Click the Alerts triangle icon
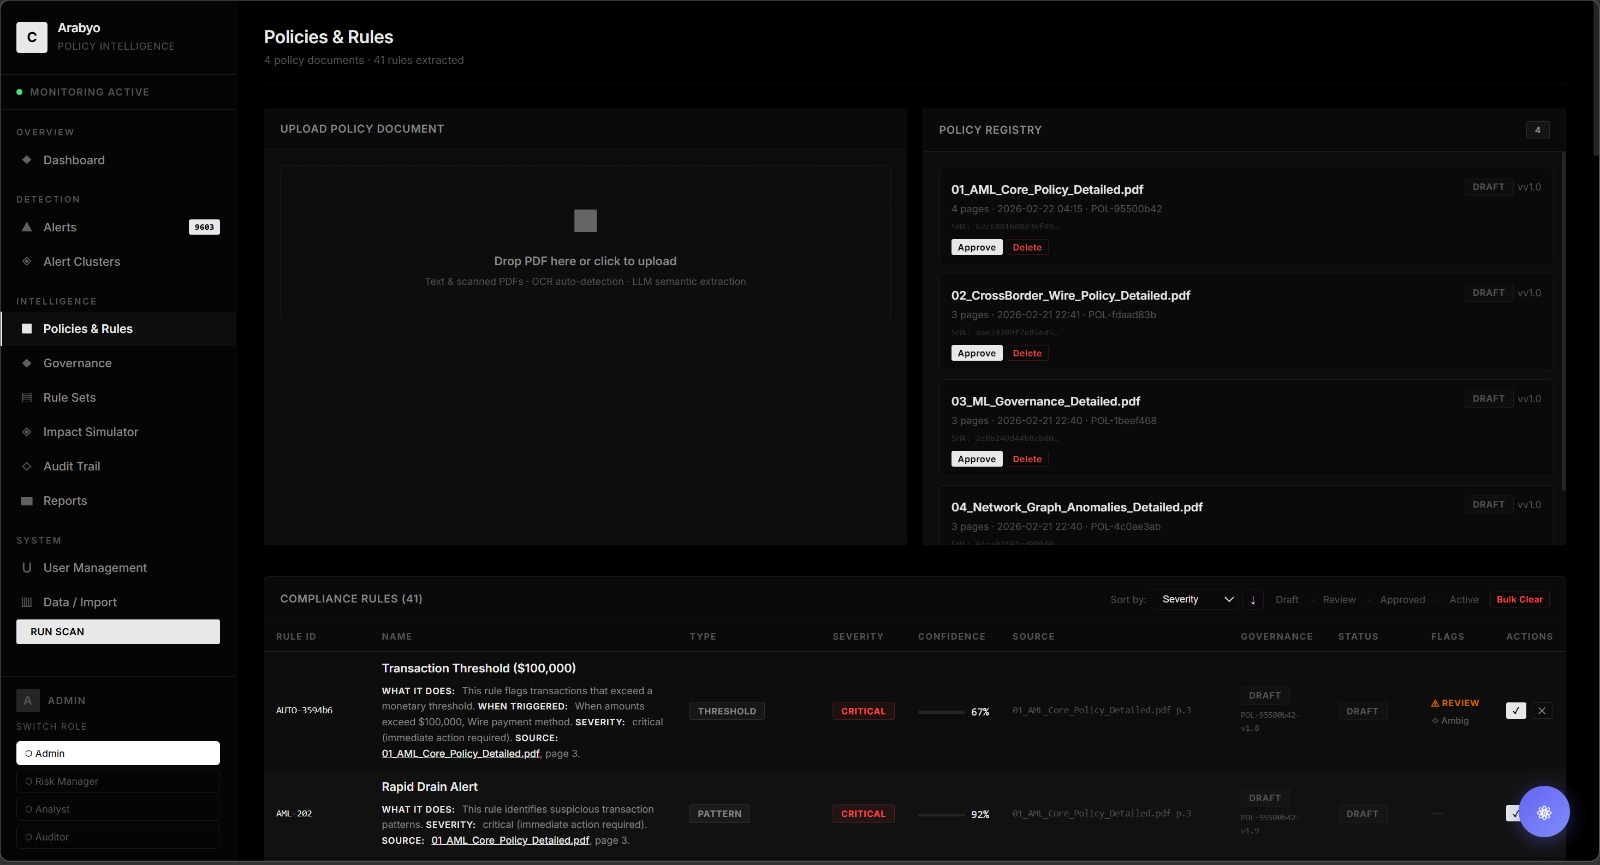Screen dimensions: 1600x865 coord(27,227)
